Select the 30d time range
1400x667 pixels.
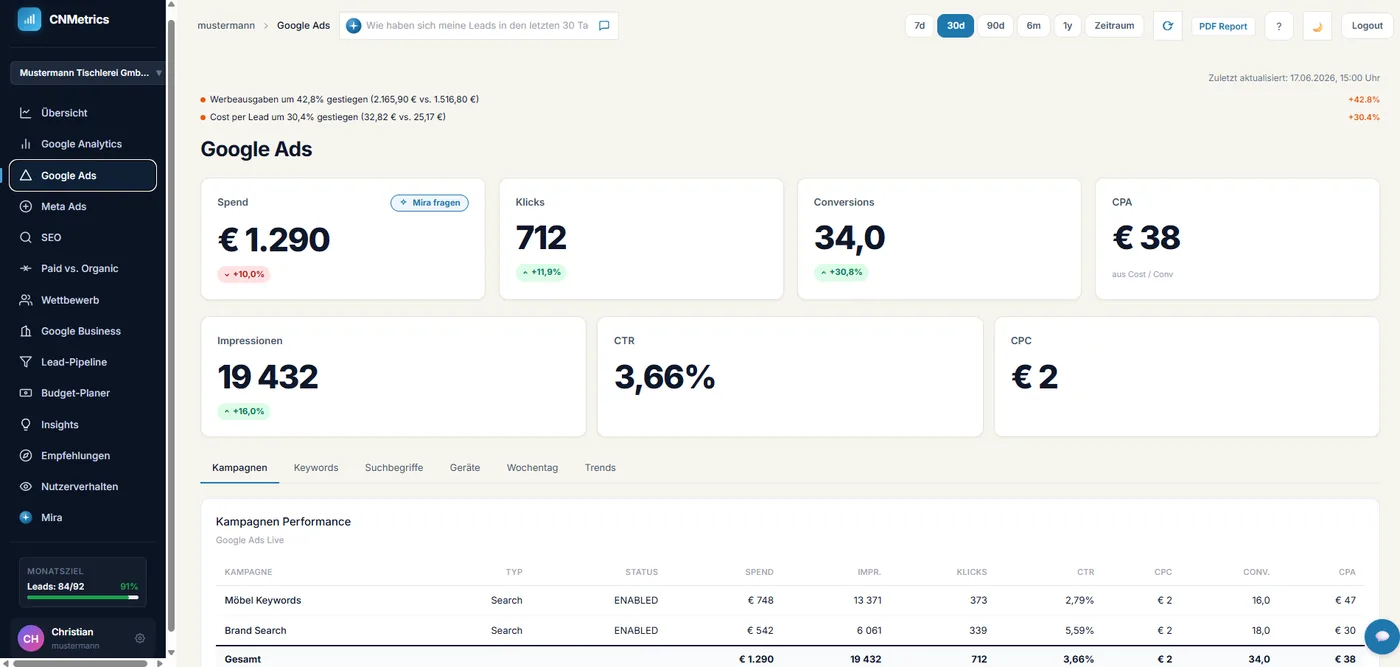click(956, 26)
